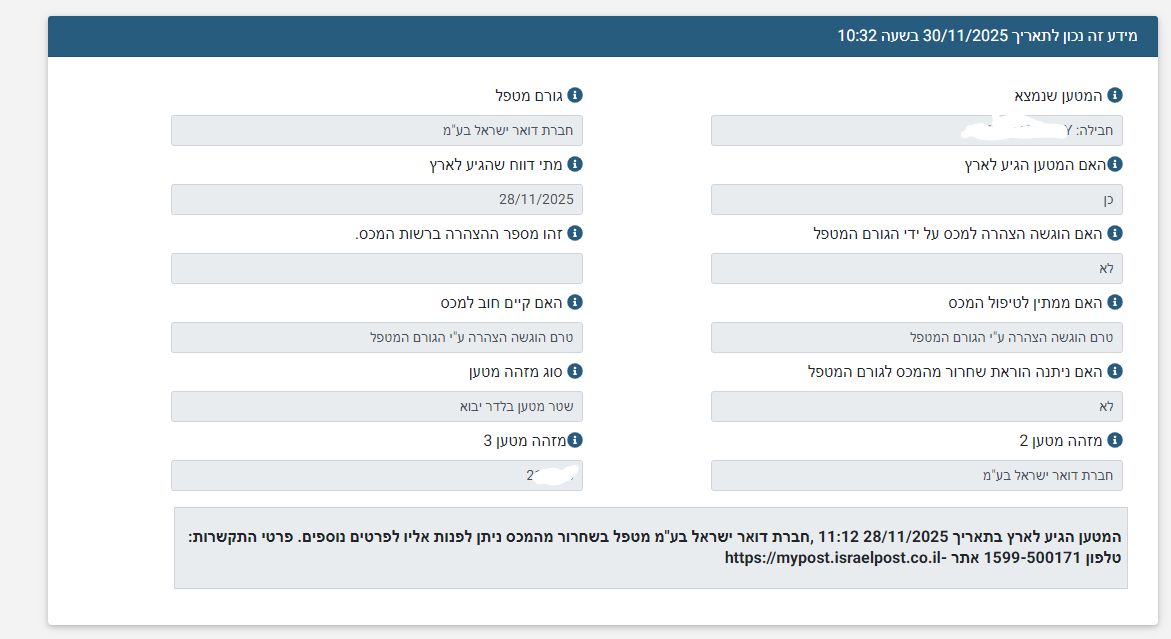
Task: Click the empty customs declaration number field
Action: coord(376,269)
